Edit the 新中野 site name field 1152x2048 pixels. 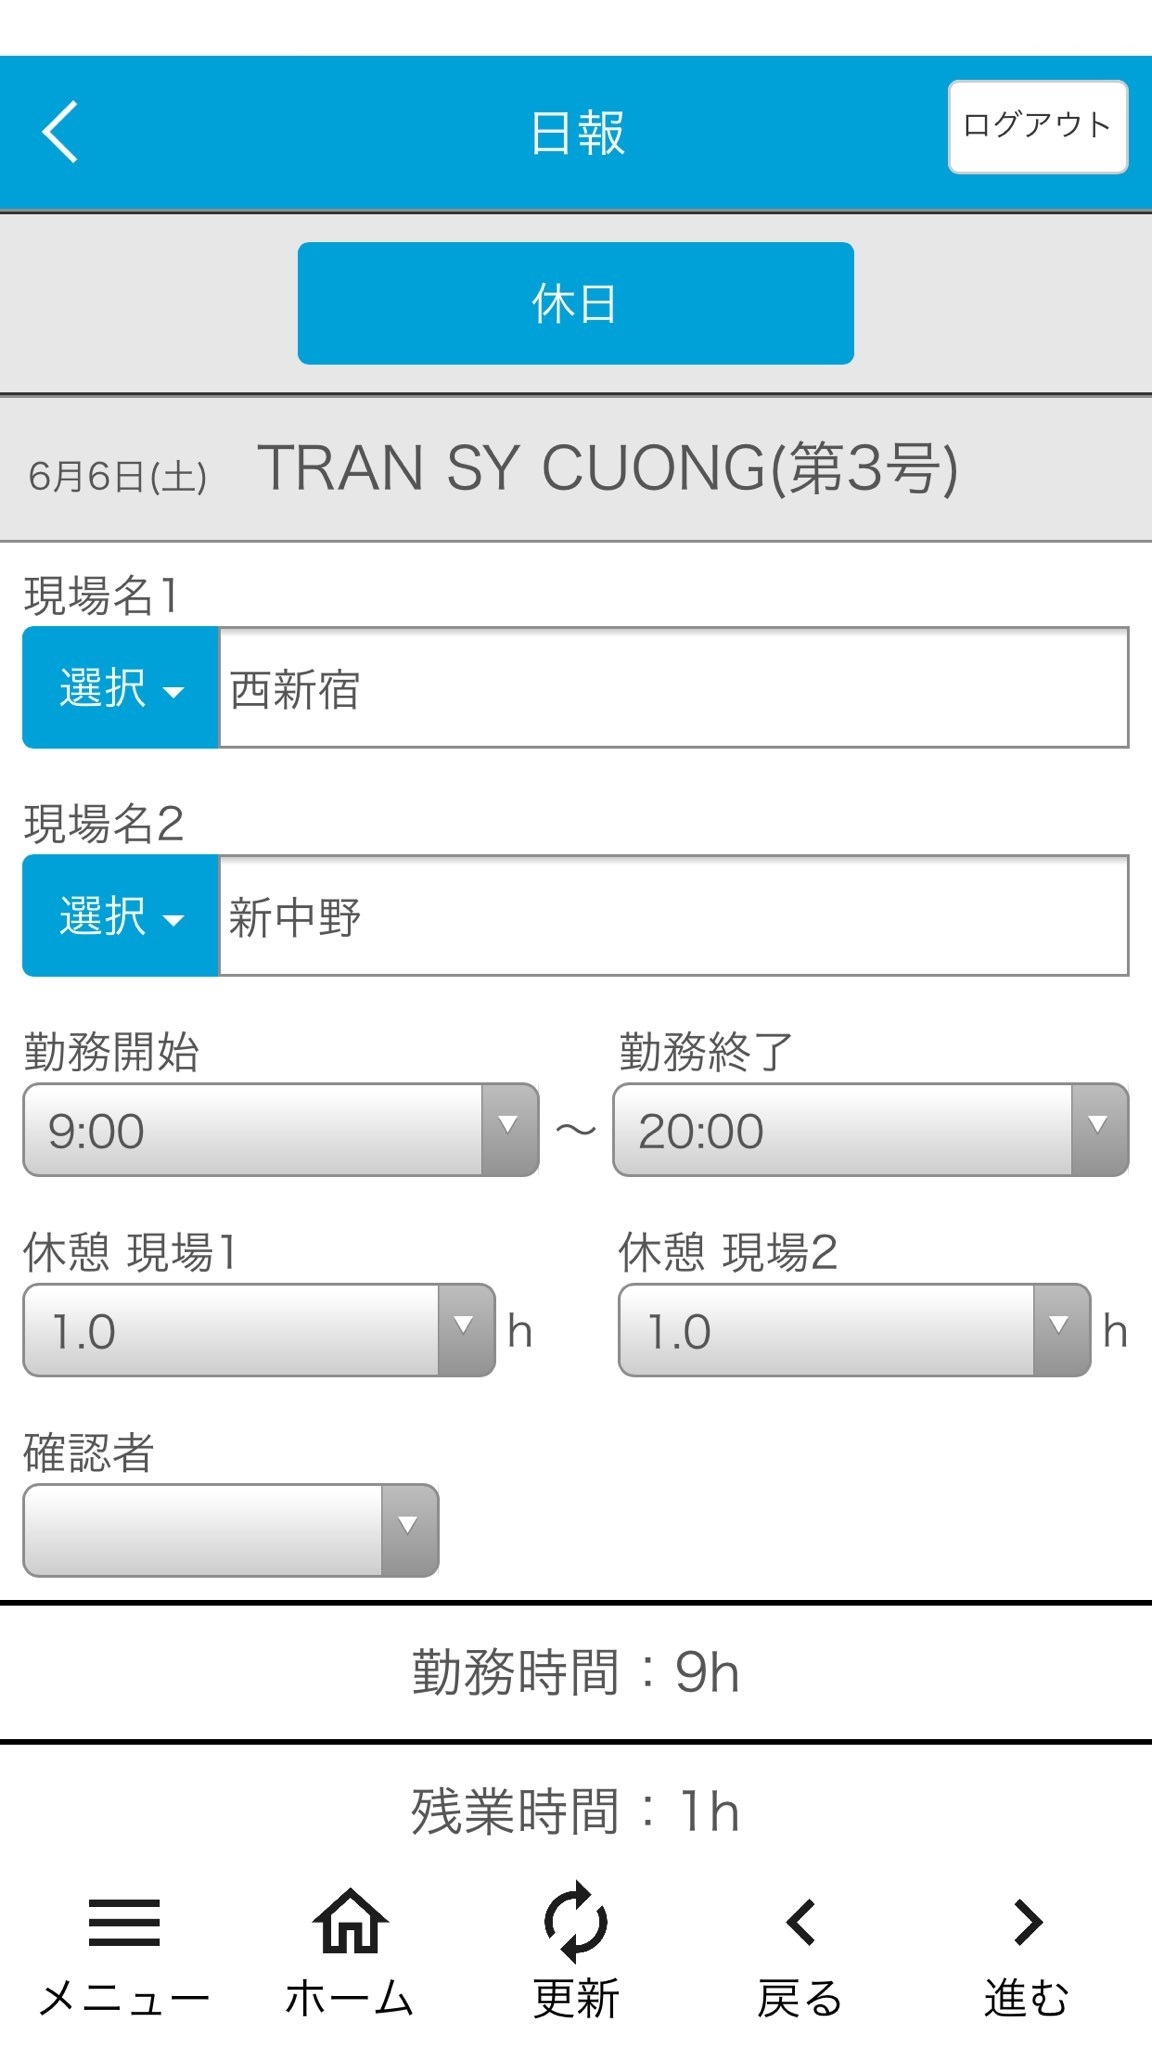674,916
